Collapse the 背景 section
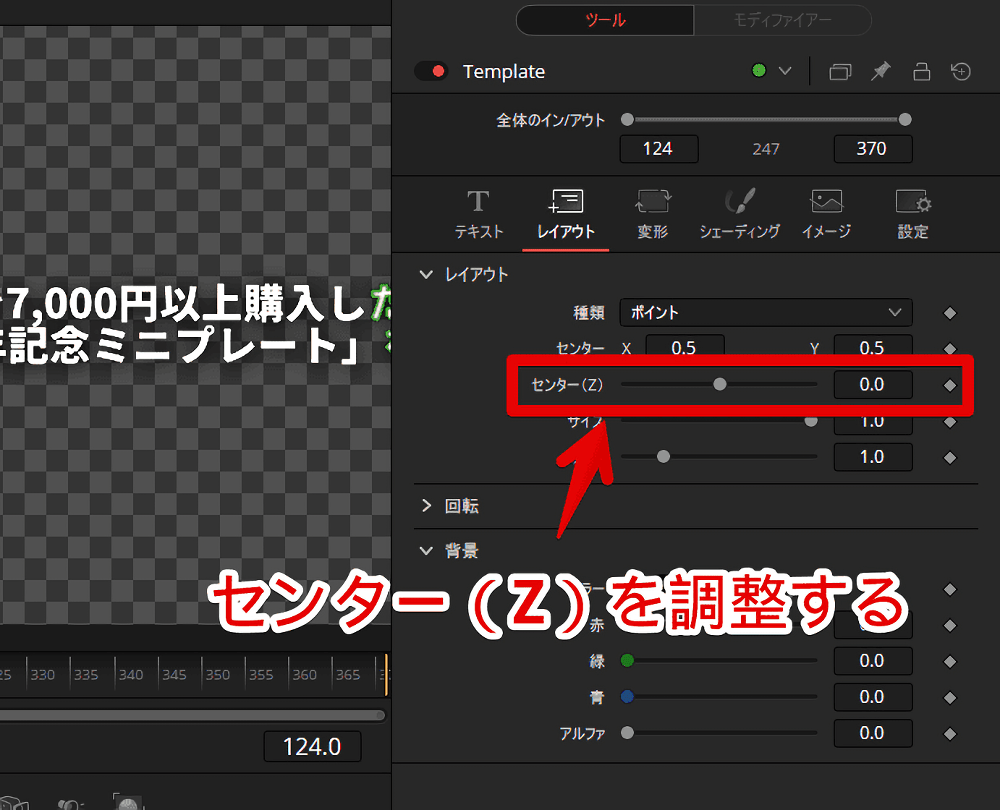Image resolution: width=1000 pixels, height=810 pixels. click(427, 551)
